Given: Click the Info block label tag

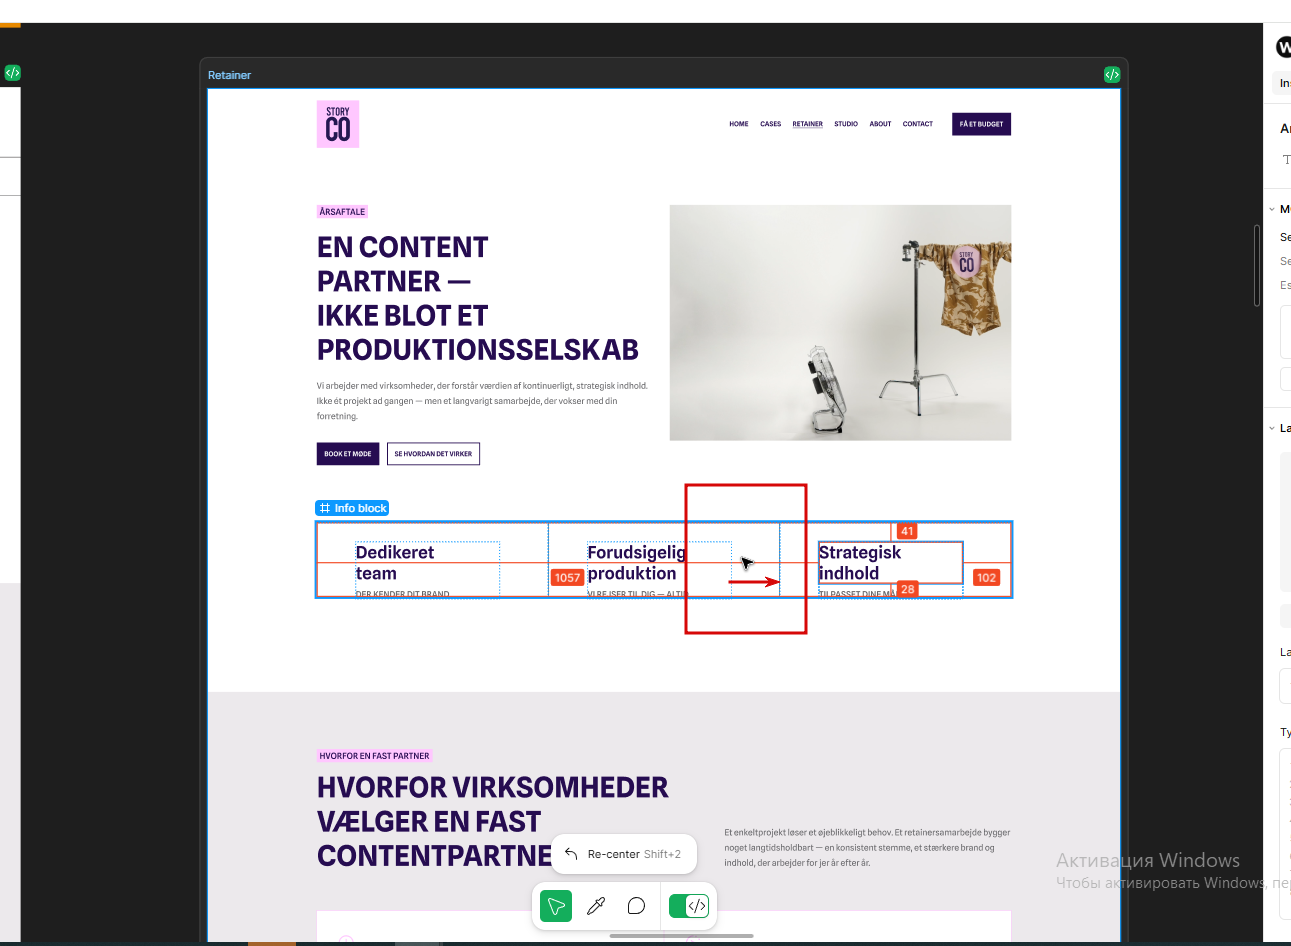Looking at the screenshot, I should (352, 508).
